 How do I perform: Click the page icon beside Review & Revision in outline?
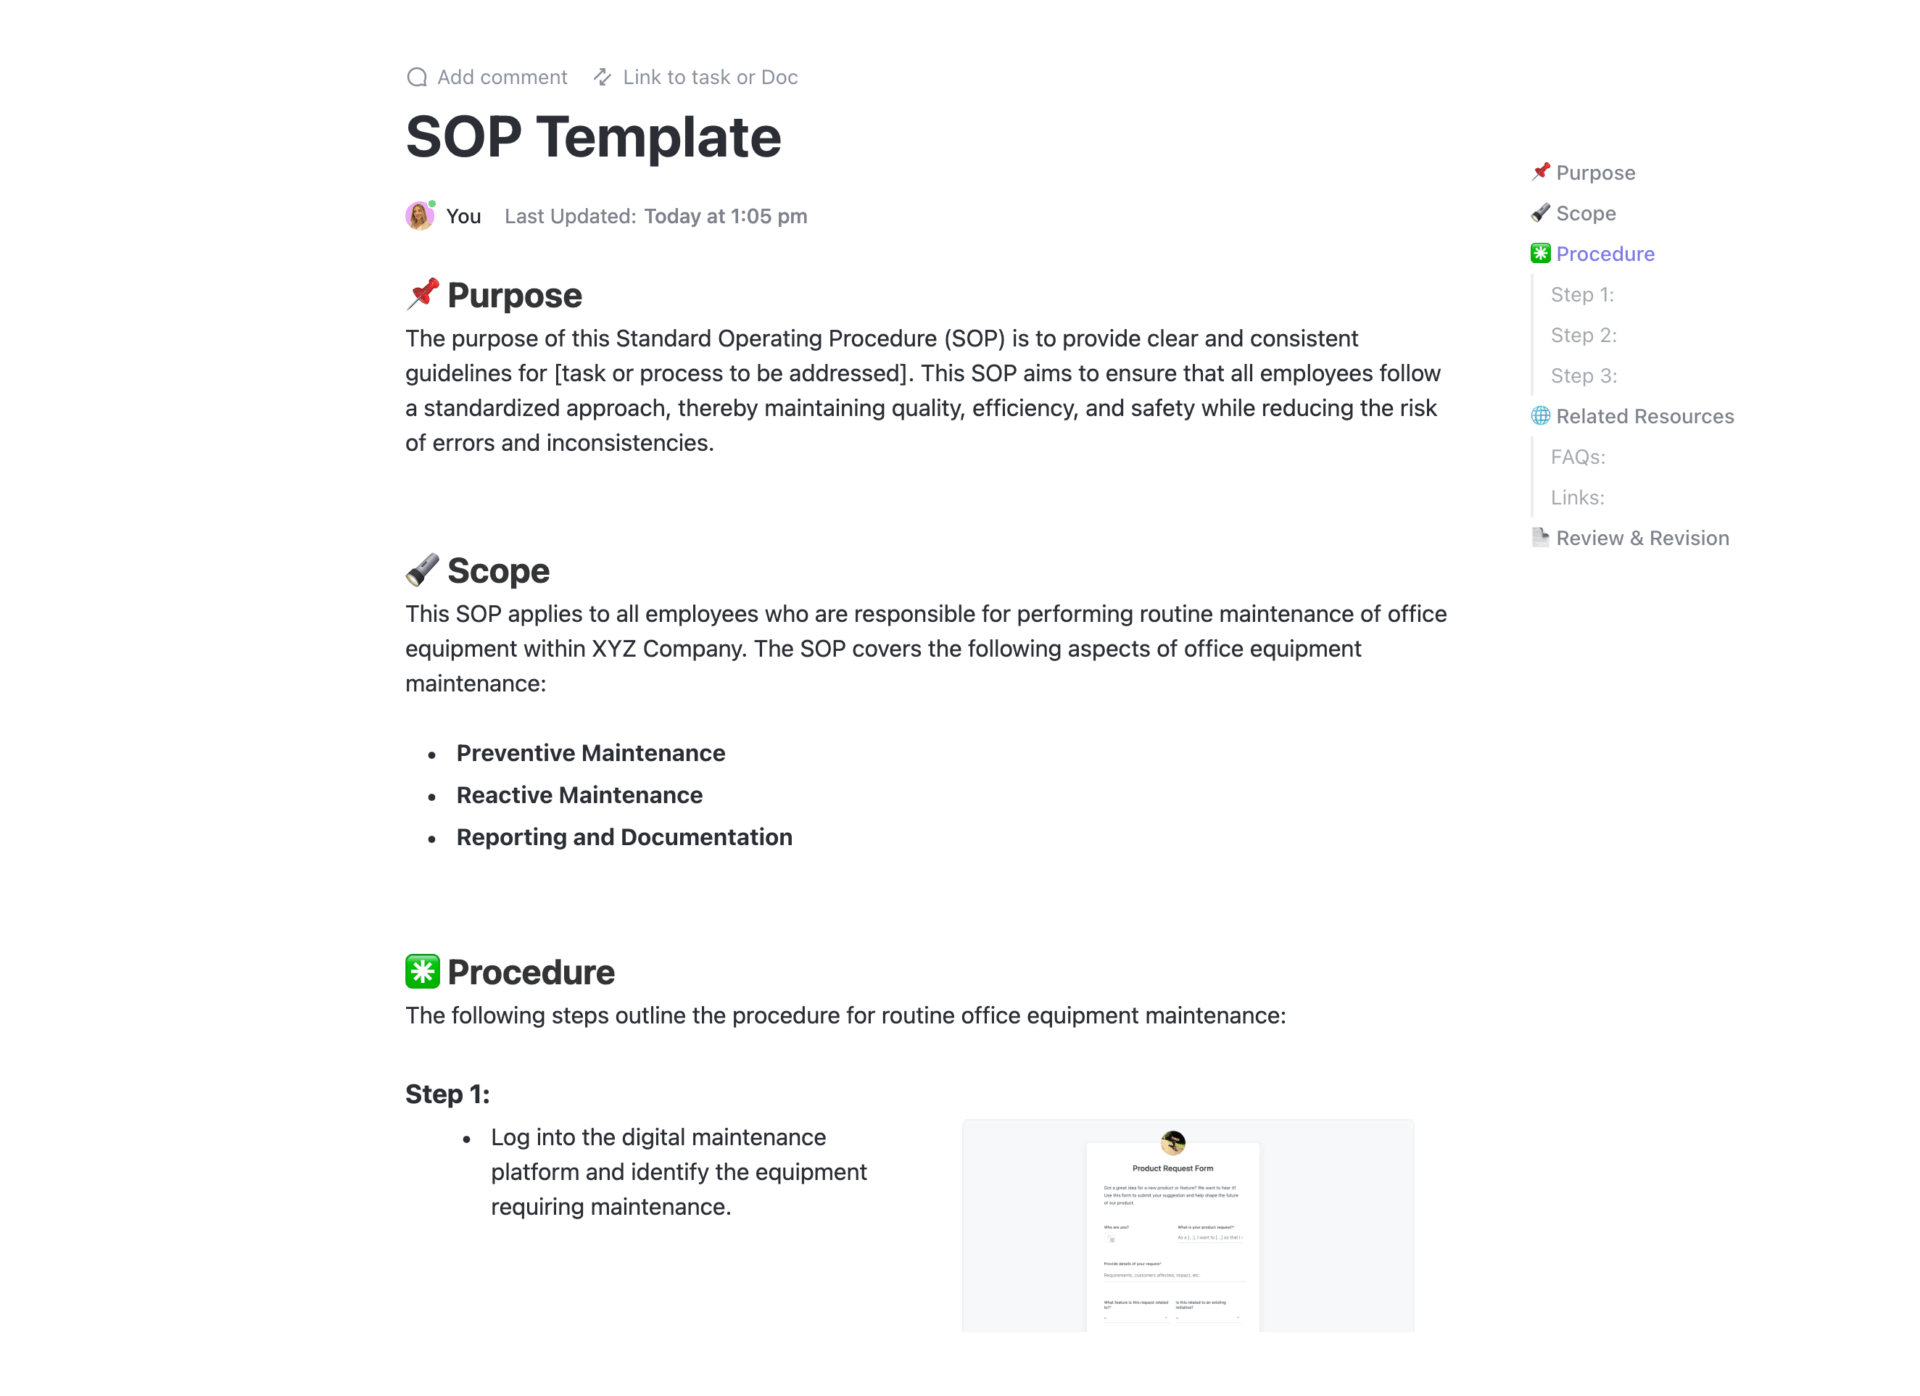tap(1540, 537)
